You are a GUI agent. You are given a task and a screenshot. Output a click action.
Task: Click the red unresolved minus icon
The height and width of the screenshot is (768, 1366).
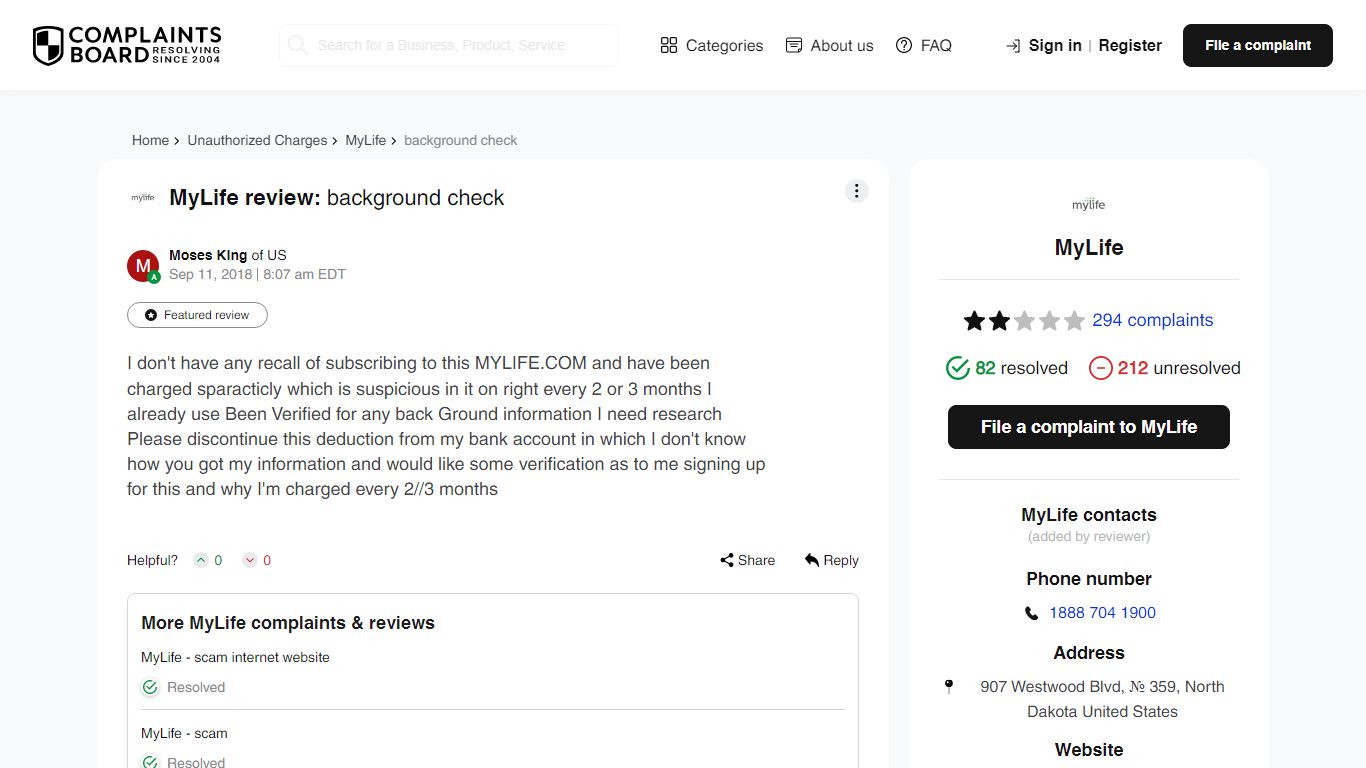coord(1100,368)
